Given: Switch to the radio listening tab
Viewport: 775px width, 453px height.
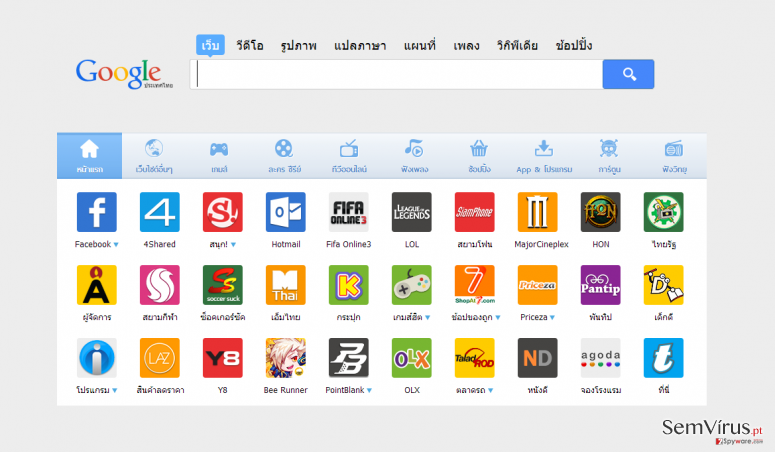Looking at the screenshot, I should 674,156.
